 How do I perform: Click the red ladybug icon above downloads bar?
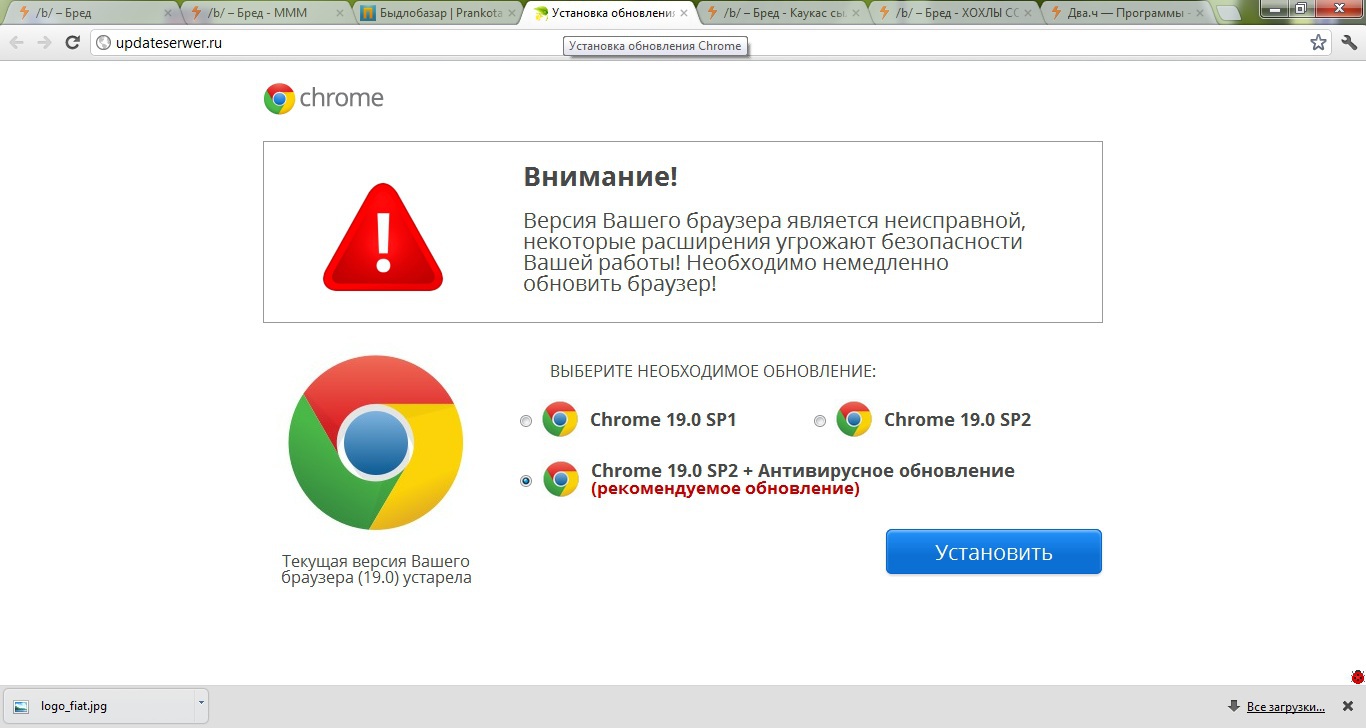coord(1357,677)
